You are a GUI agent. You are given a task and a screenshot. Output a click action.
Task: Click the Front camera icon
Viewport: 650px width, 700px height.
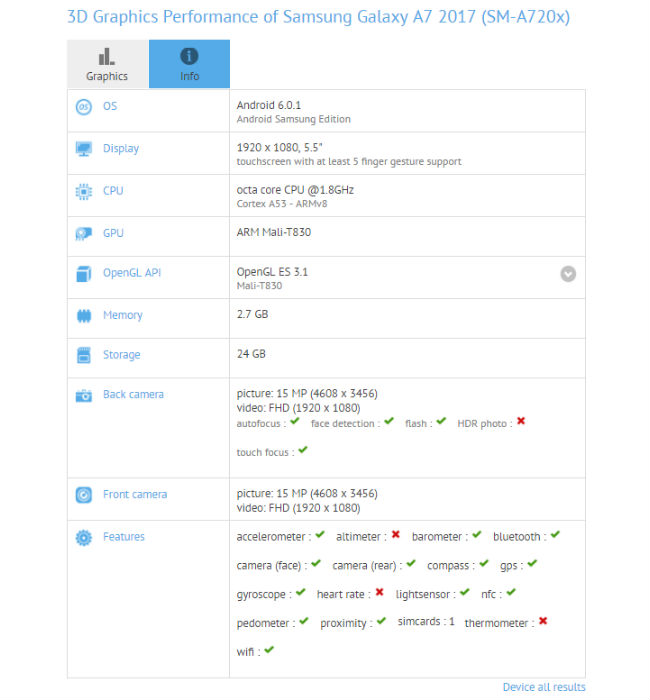coord(84,495)
